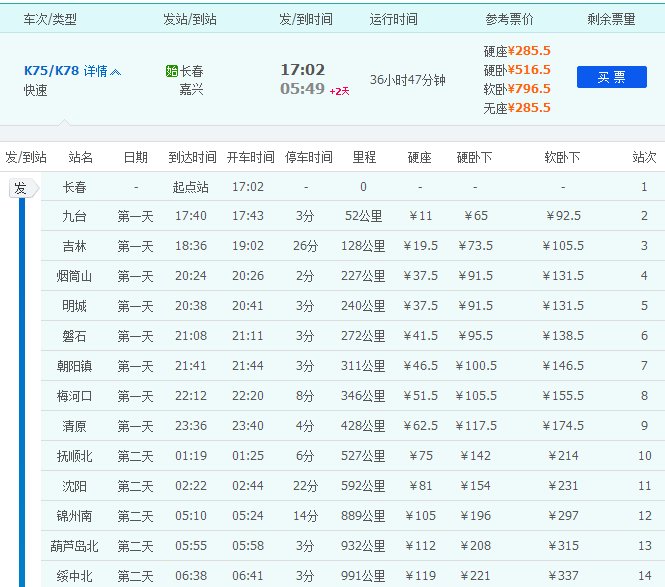The width and height of the screenshot is (665, 587).
Task: Click the 发/到时间 column header
Action: 306,19
